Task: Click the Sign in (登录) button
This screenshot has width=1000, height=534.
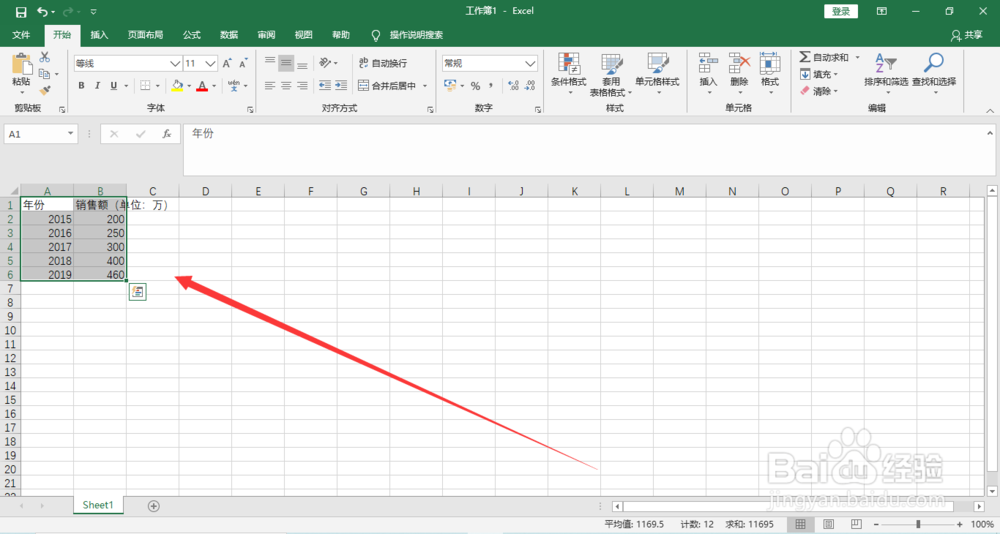Action: [x=841, y=11]
